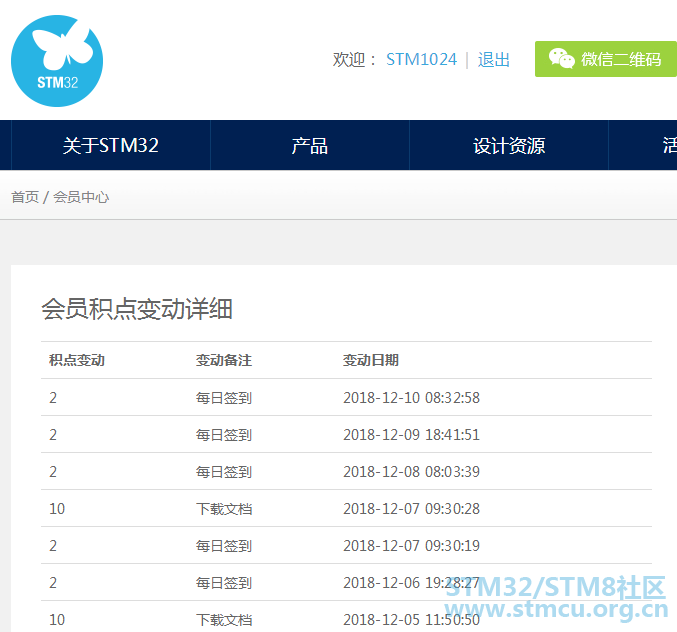Click points value 10 in 2018-12-05 row

57,620
